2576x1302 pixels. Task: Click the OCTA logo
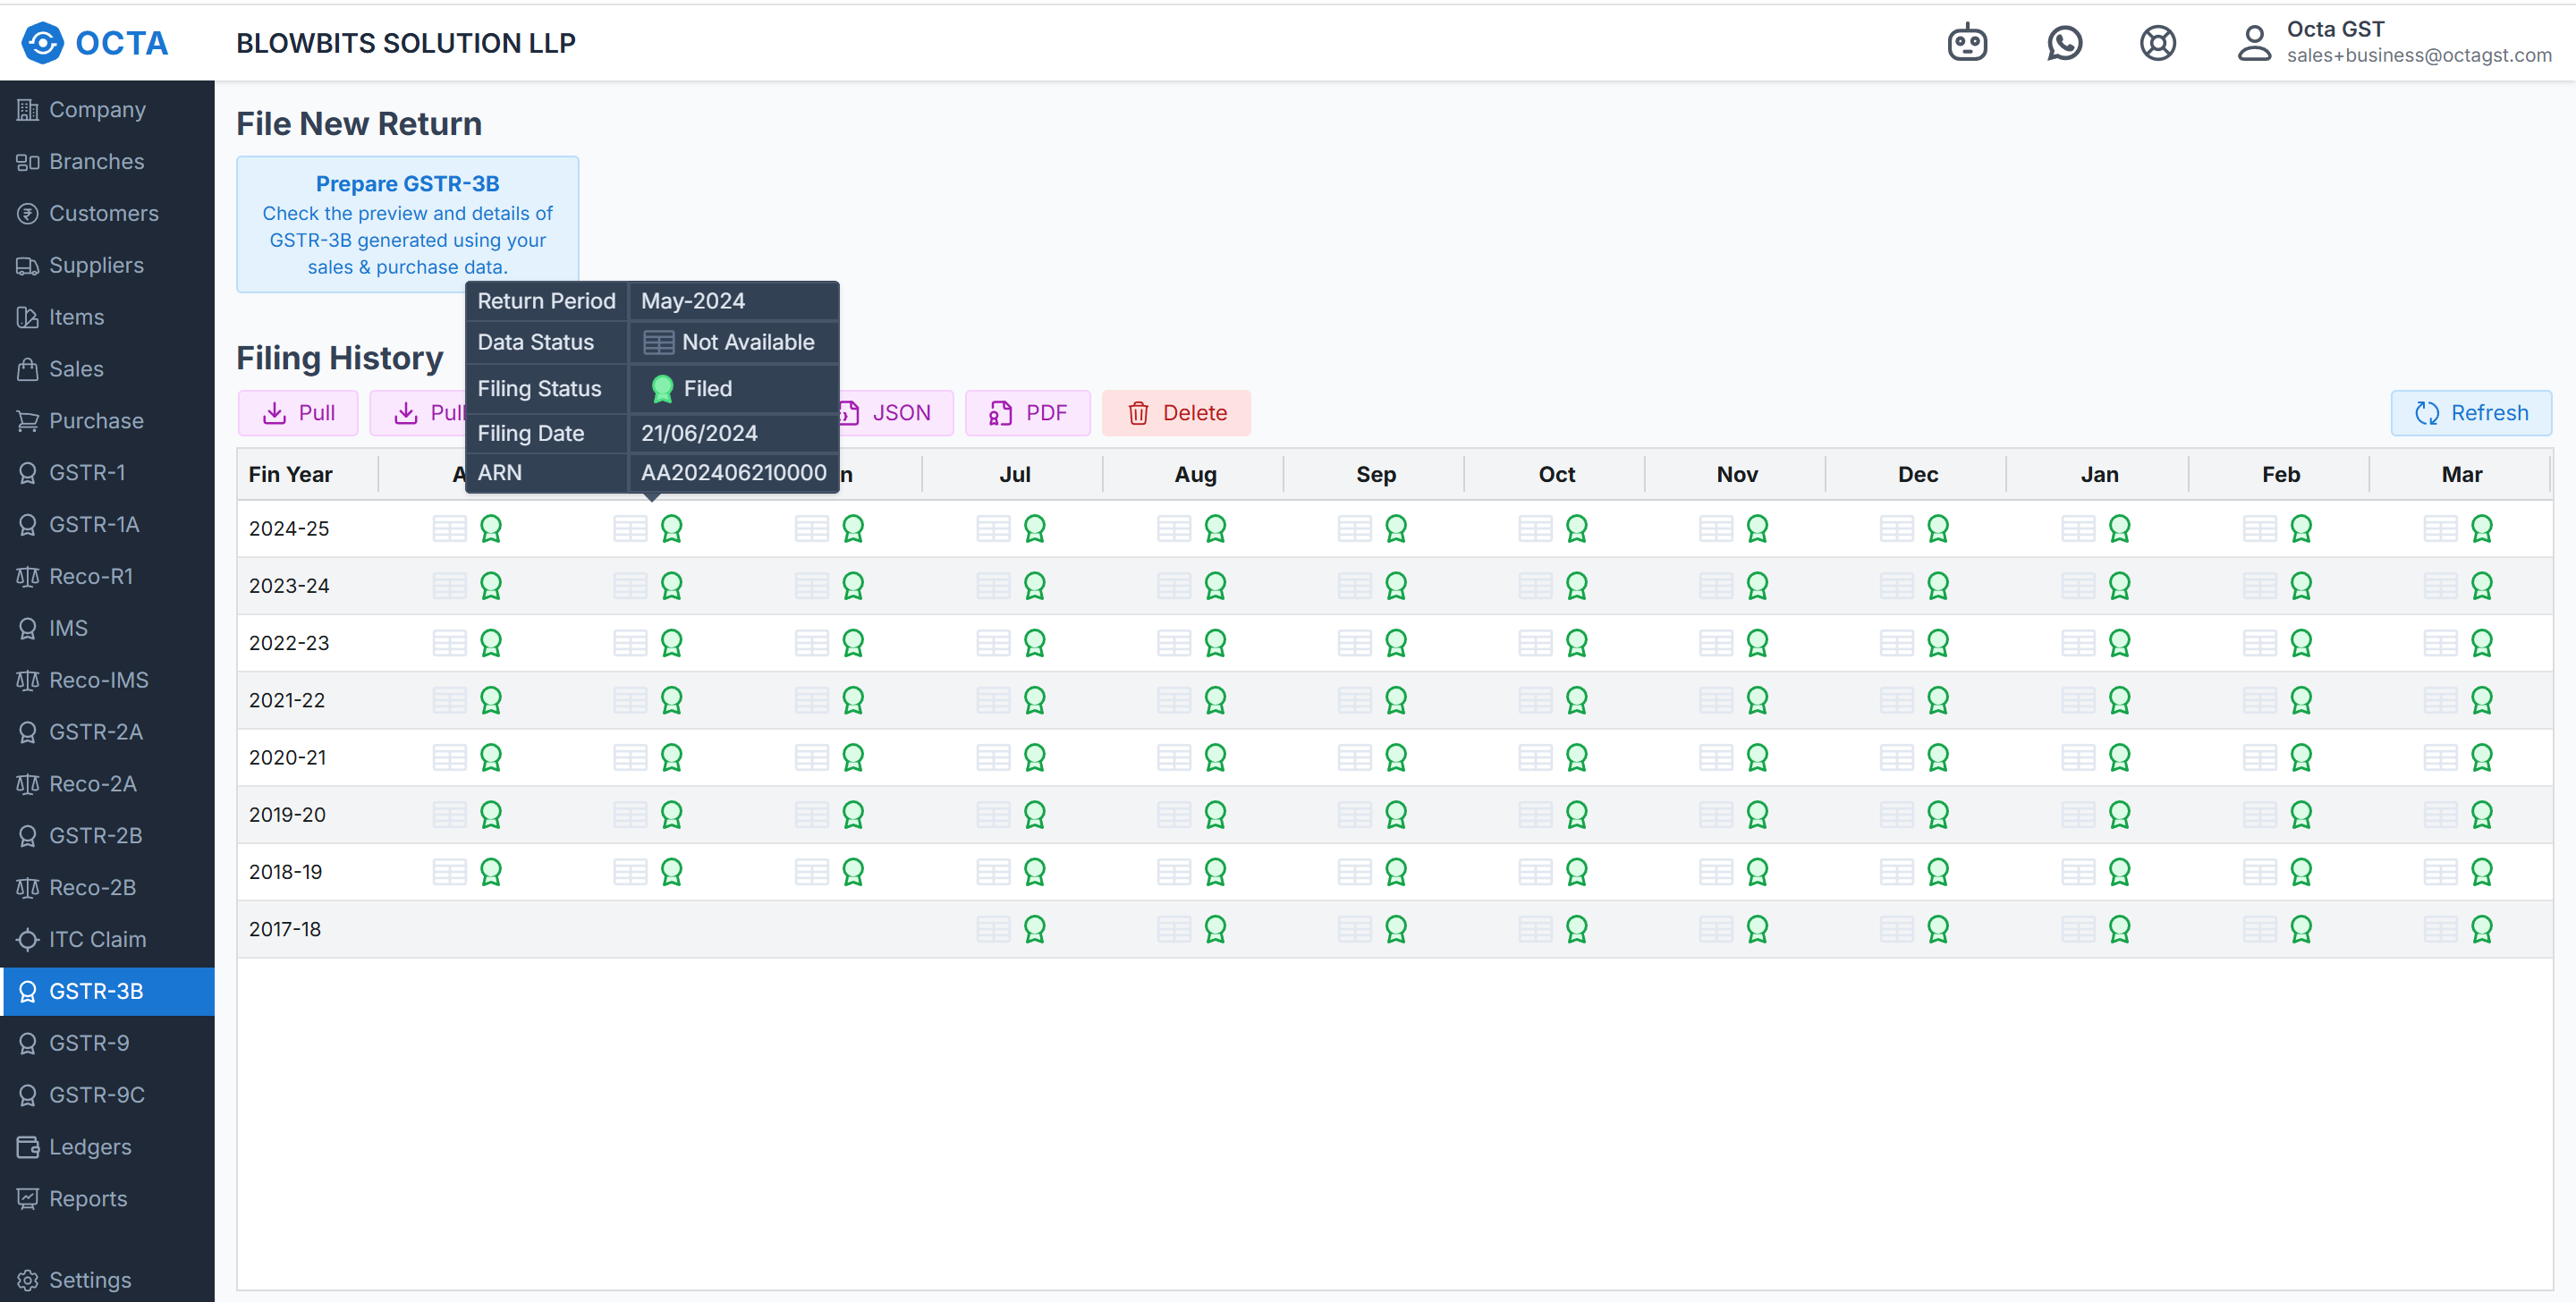tap(95, 43)
